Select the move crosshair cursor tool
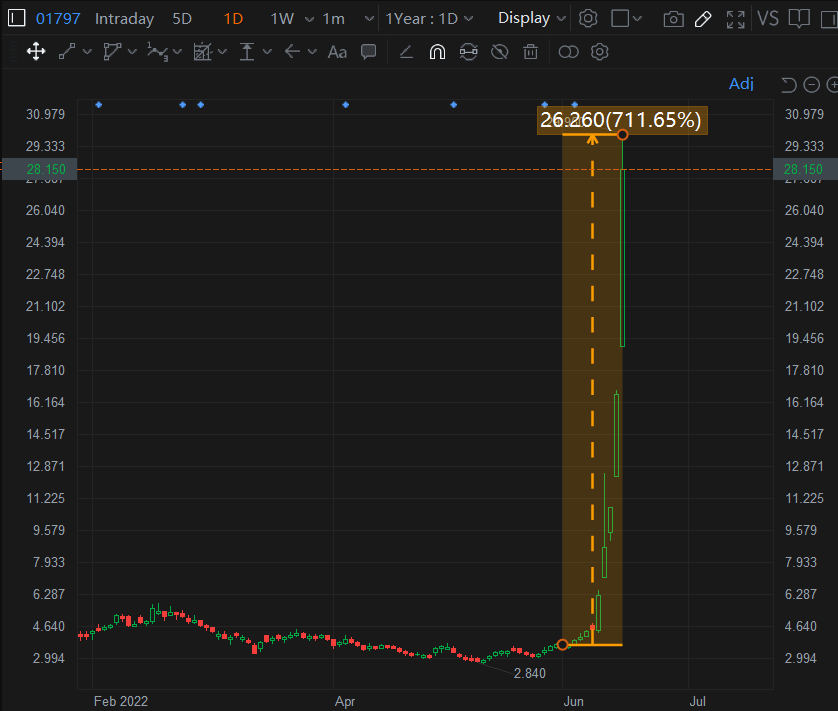Screen dimensions: 838x711 [x=36, y=52]
